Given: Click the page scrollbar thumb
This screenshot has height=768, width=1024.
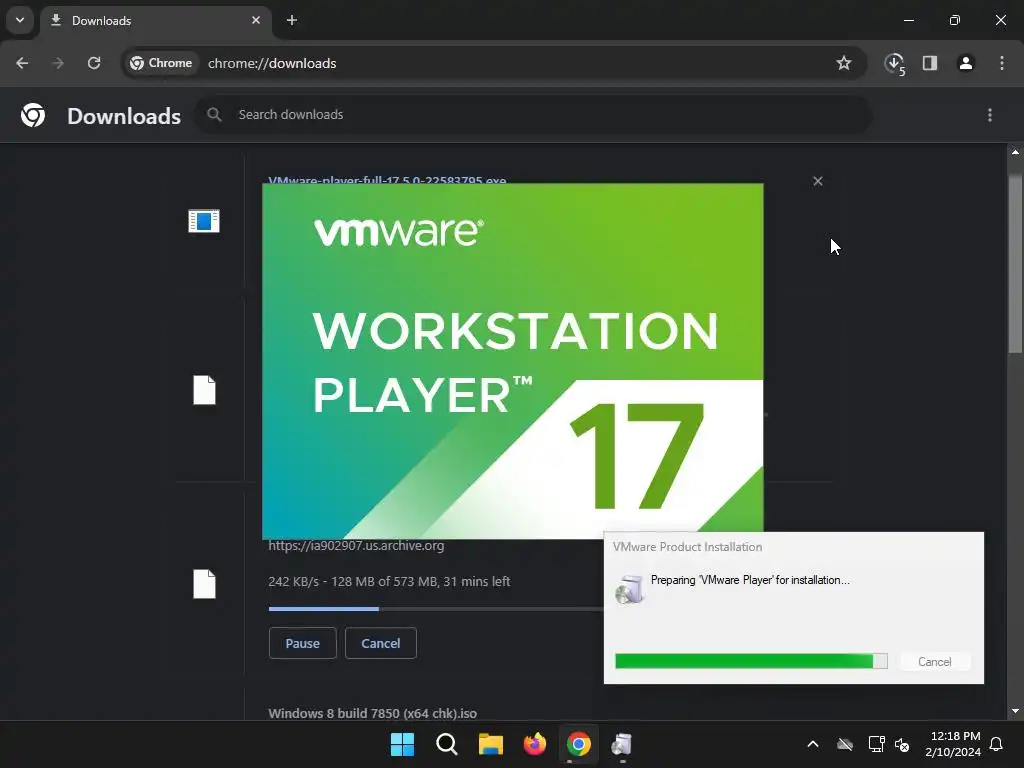Looking at the screenshot, I should 1015,264.
